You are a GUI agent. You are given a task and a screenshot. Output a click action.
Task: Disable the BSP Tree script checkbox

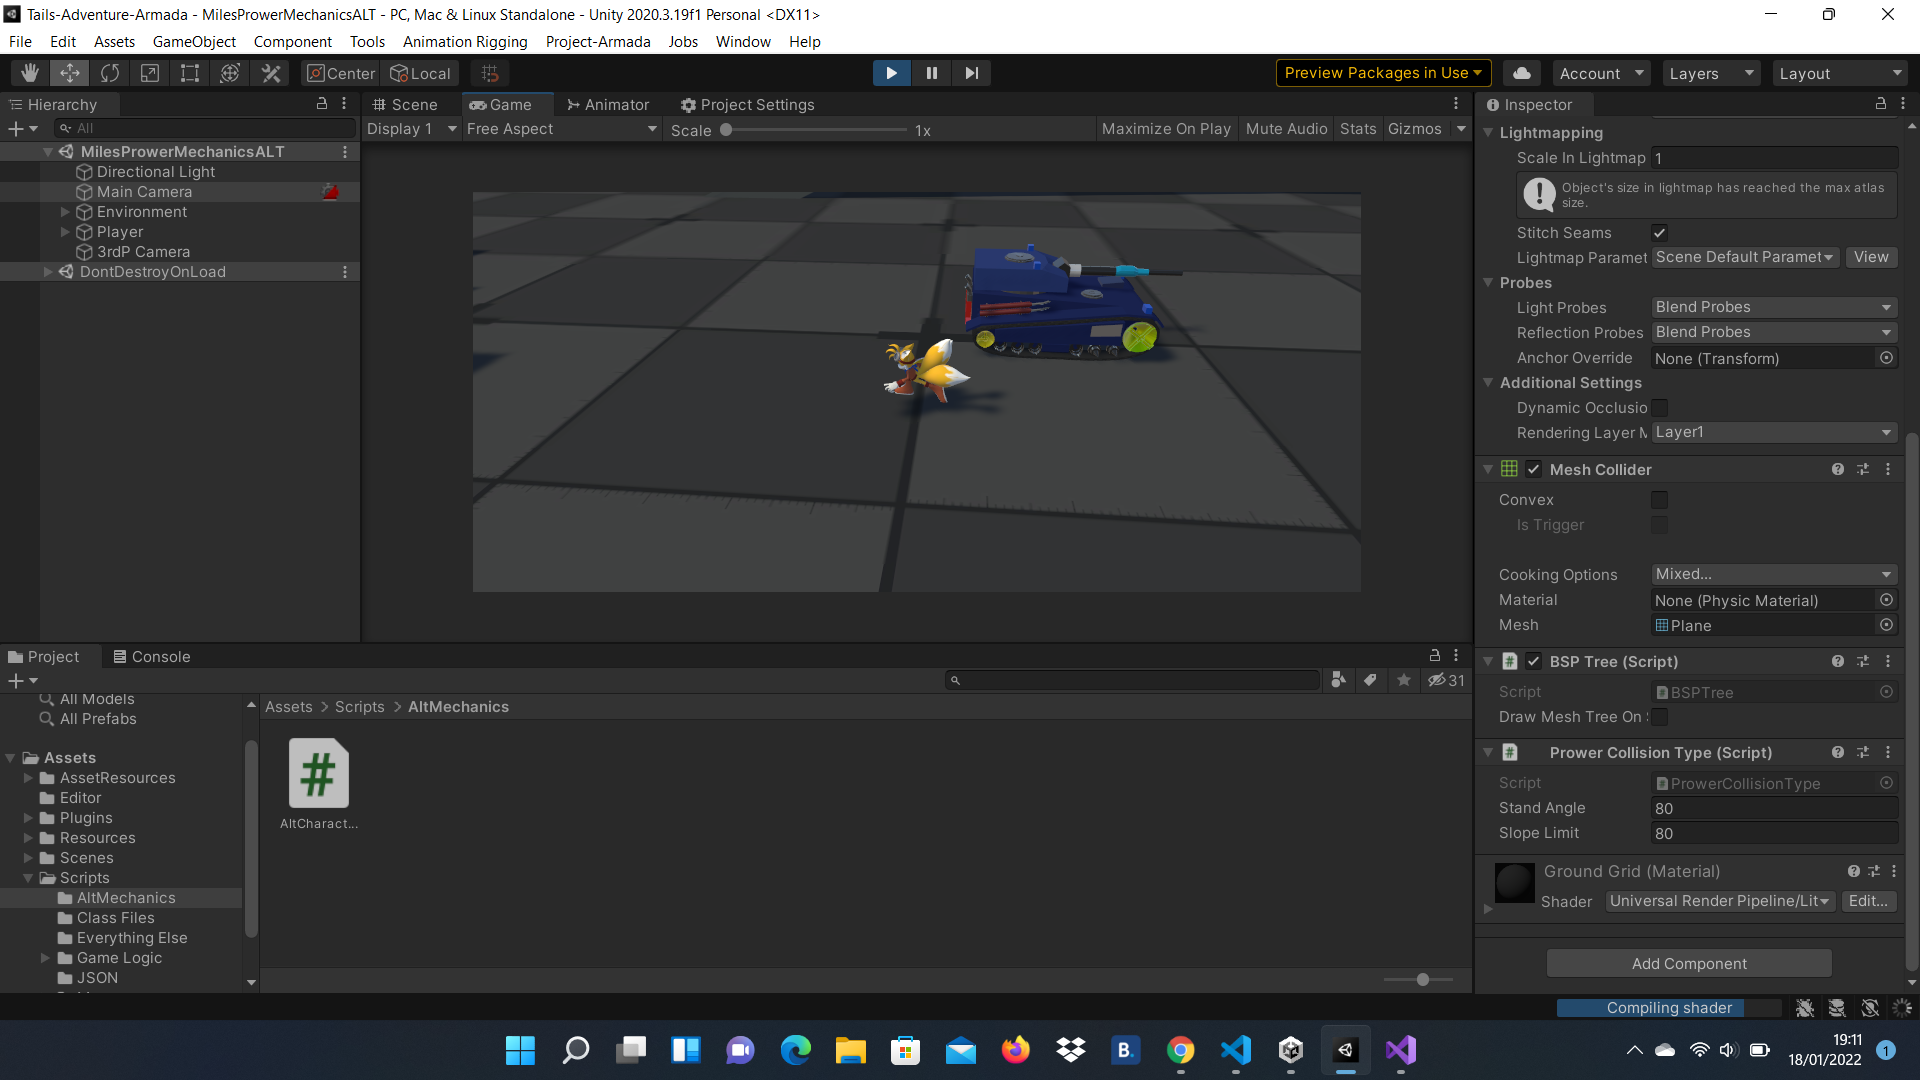1534,661
